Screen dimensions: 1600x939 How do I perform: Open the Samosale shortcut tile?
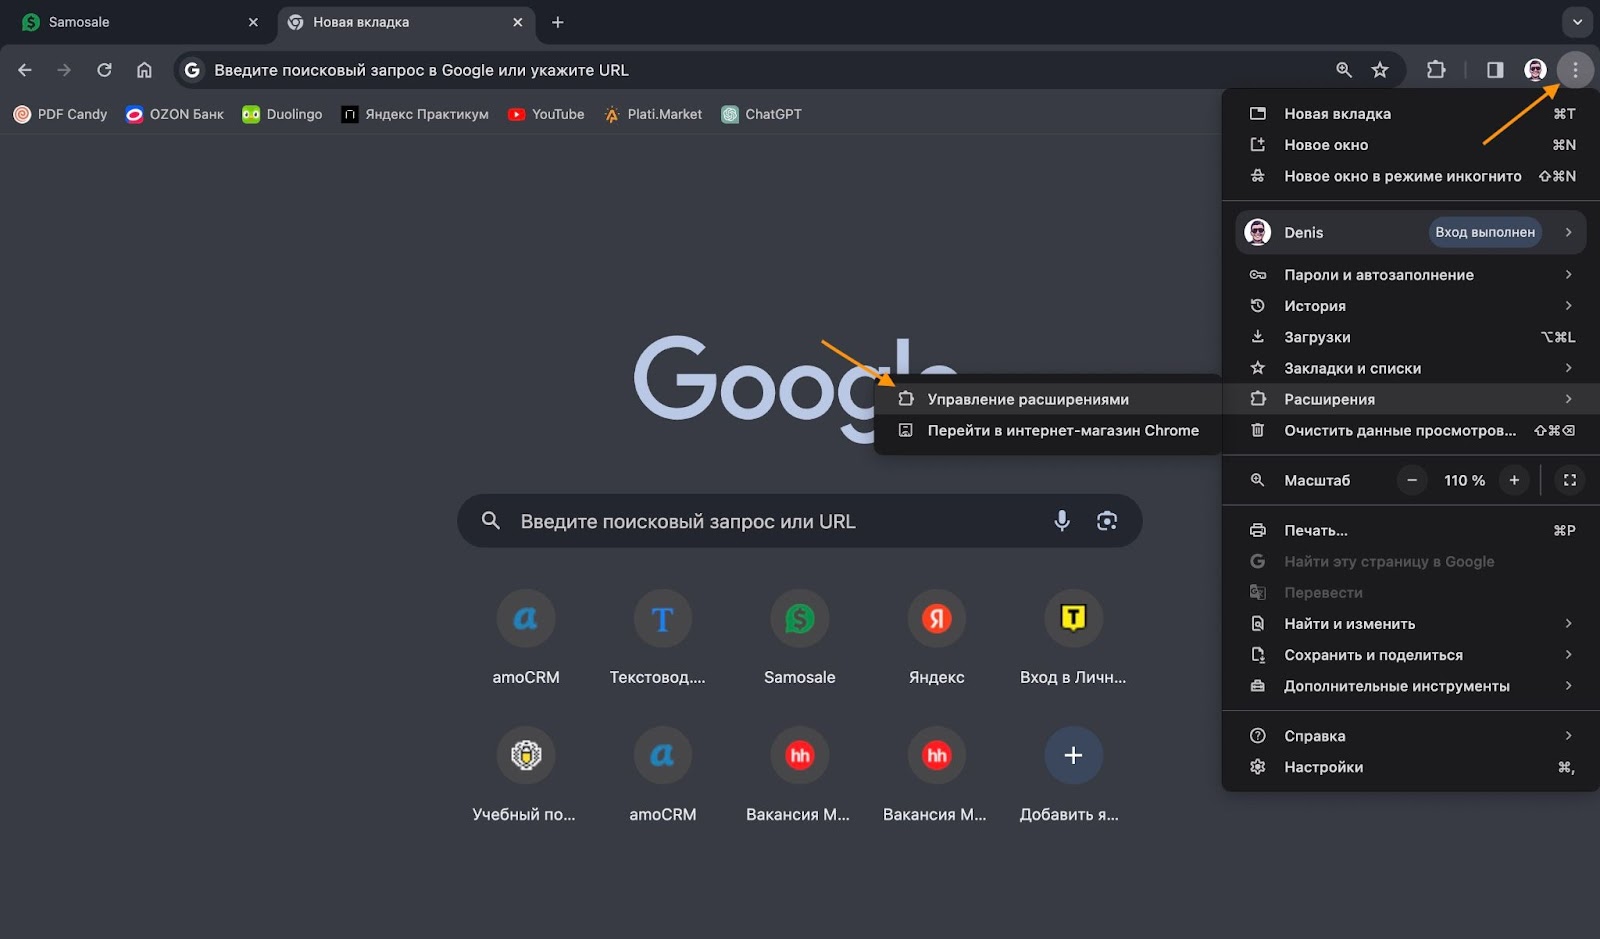[x=800, y=638]
